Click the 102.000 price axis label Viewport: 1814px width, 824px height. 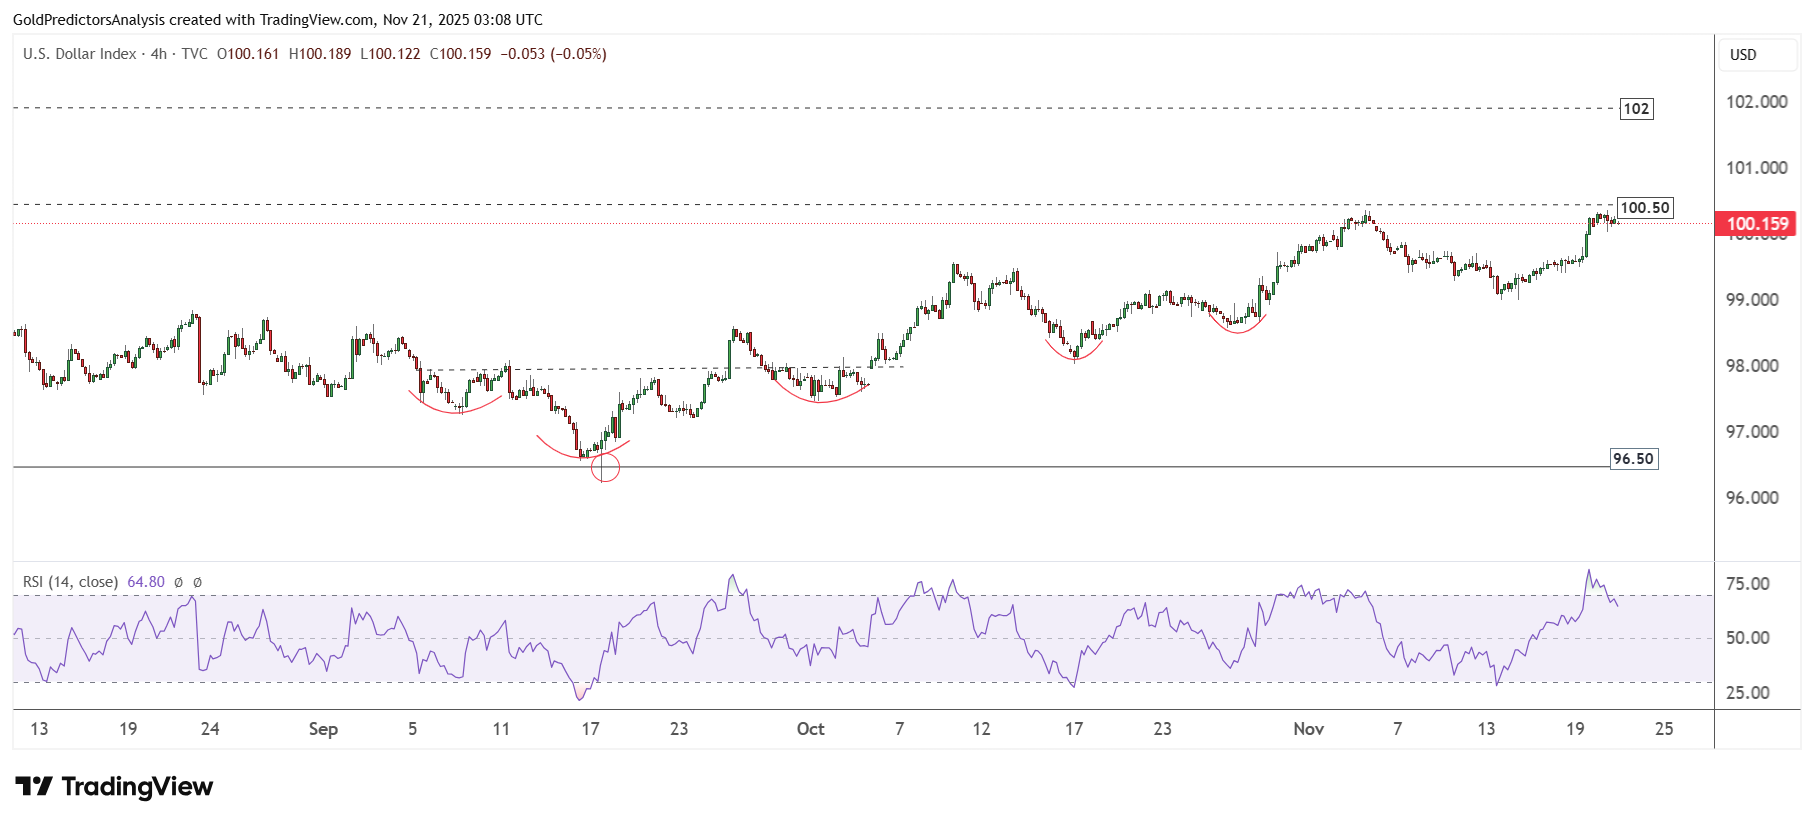point(1756,102)
